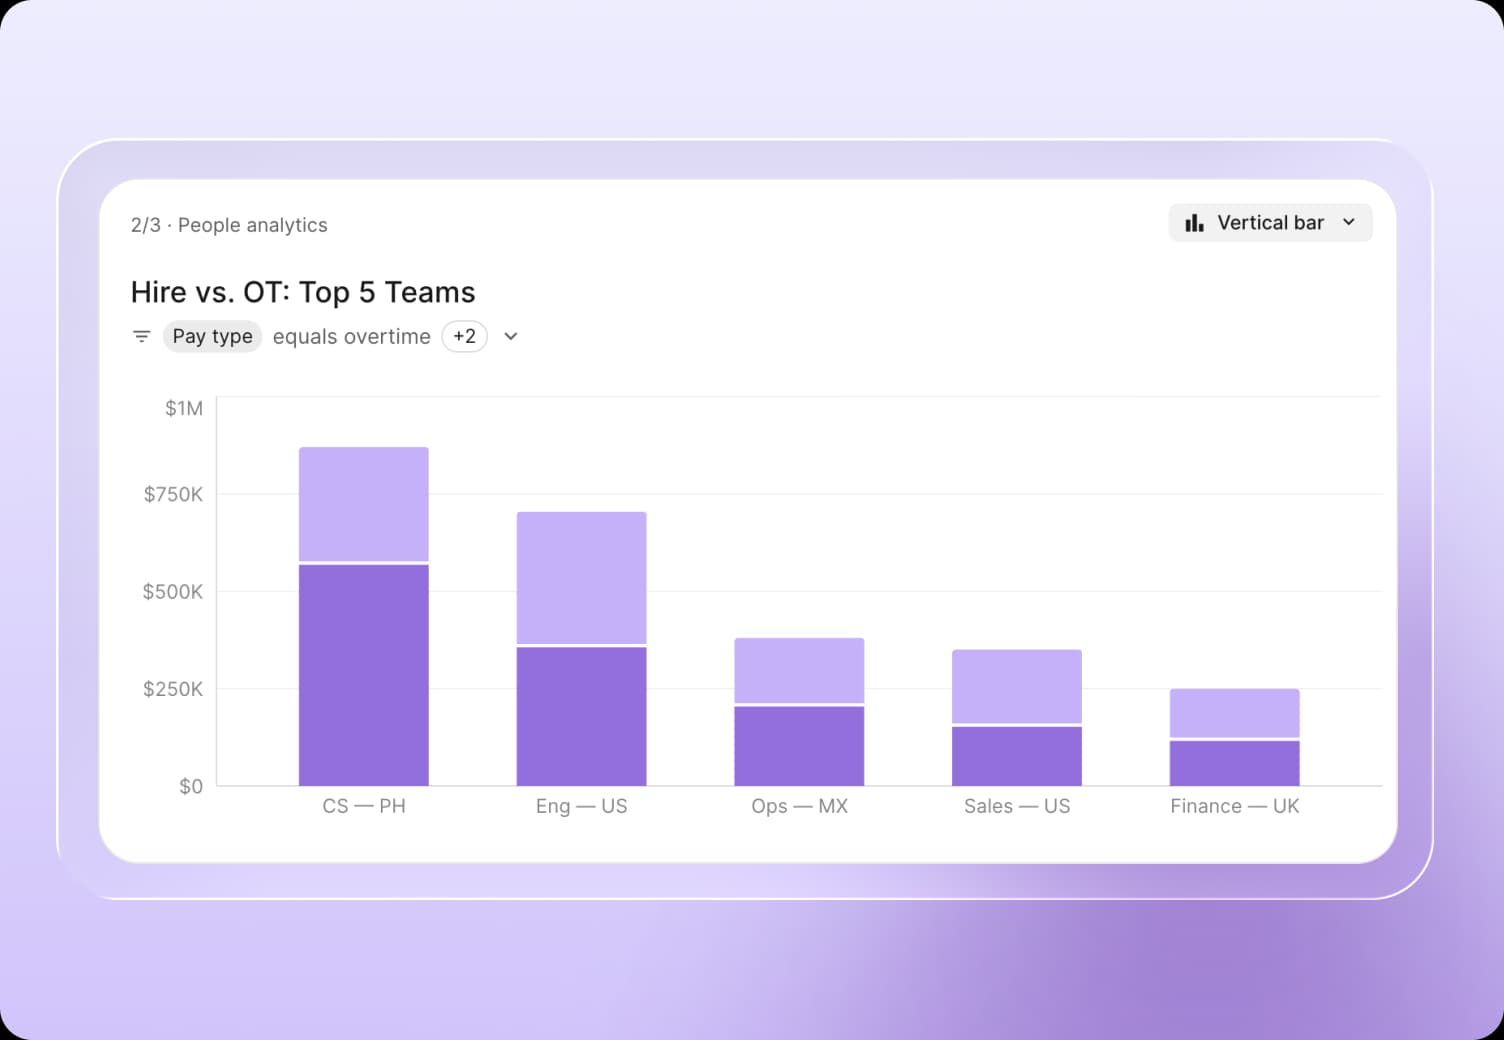
Task: Click the filter lines icon
Action: click(142, 337)
